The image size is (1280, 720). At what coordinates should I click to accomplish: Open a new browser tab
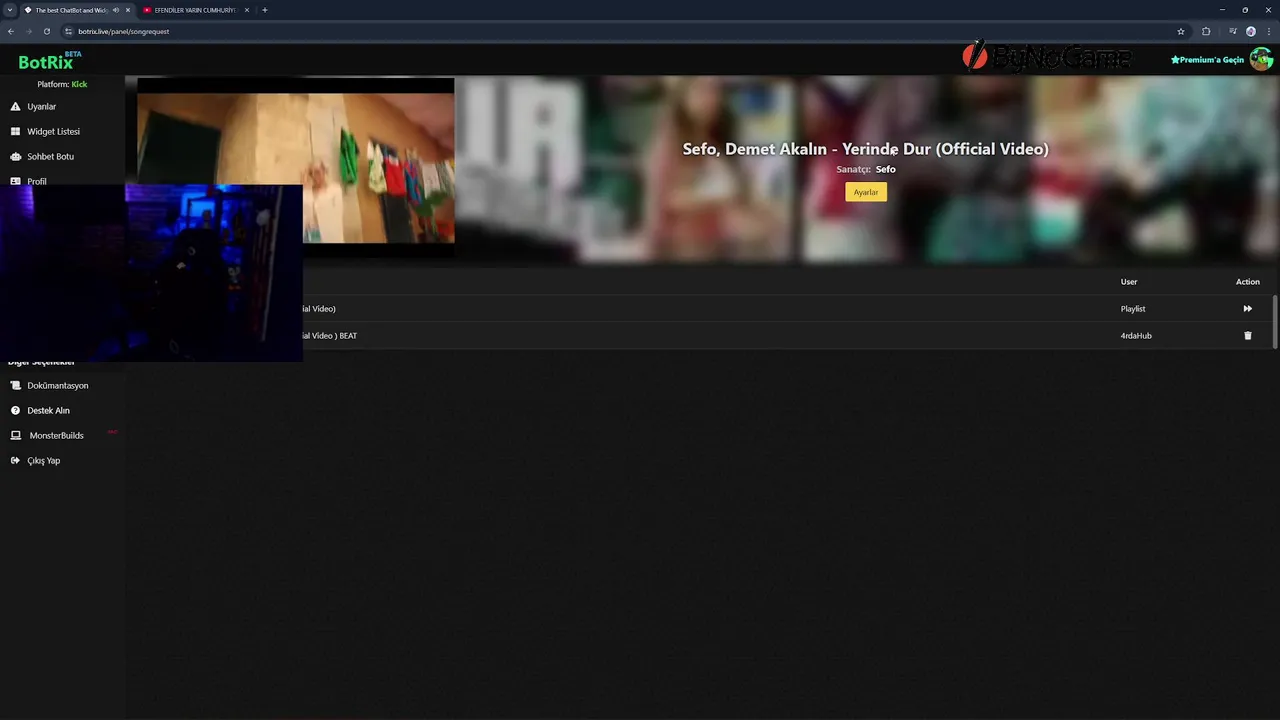pyautogui.click(x=265, y=10)
